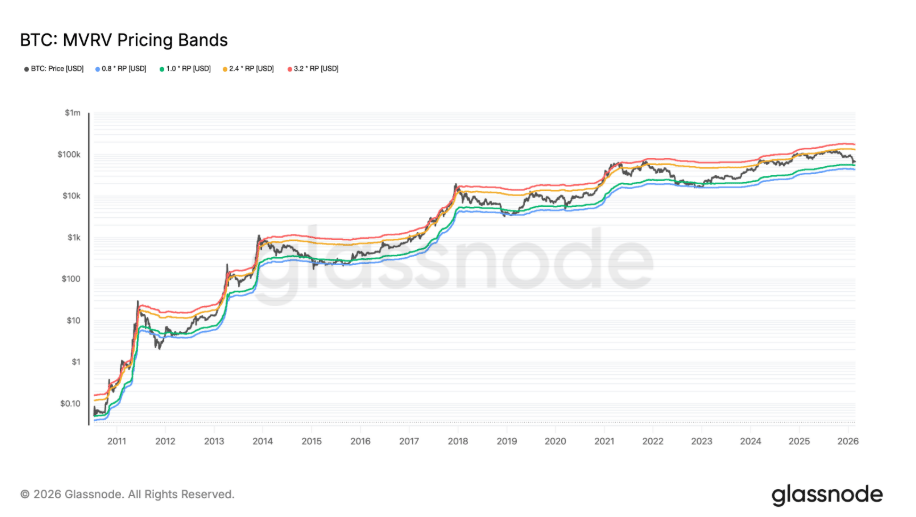Click the dark gray BTC Price legend dot
The width and height of the screenshot is (916, 517).
pyautogui.click(x=26, y=69)
